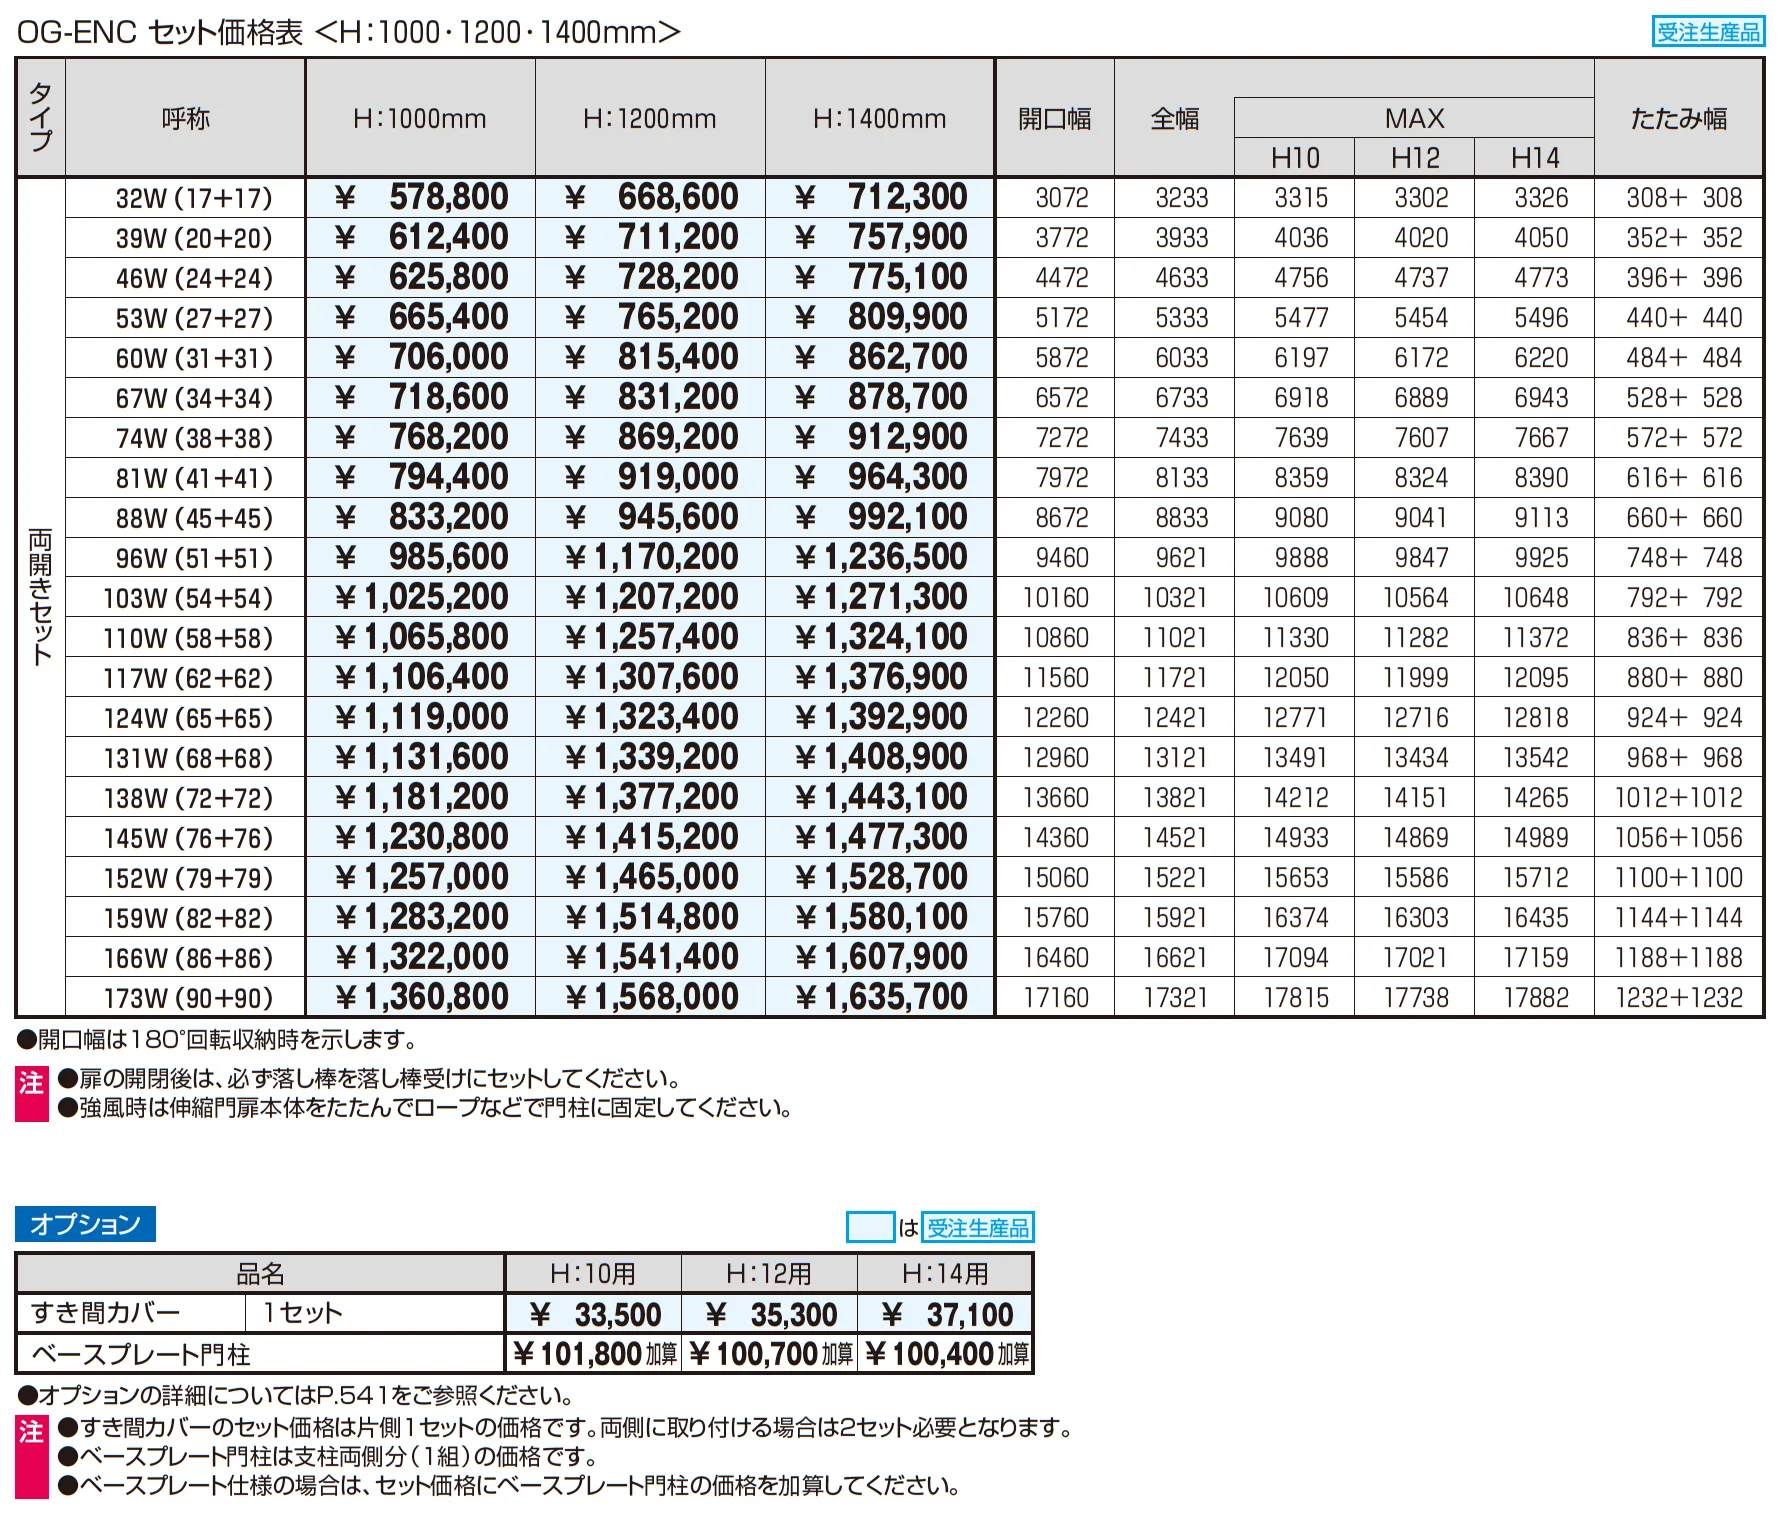The height and width of the screenshot is (1520, 1780).
Task: Click the ベースプレート門柱 option name
Action: point(141,1354)
